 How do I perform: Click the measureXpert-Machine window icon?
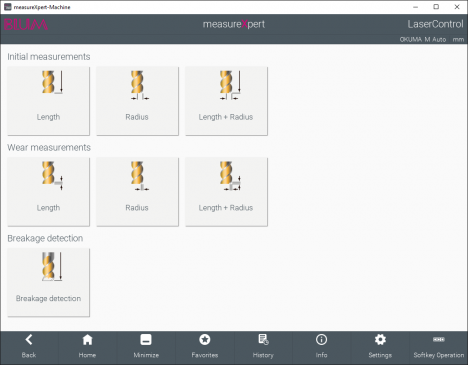click(8, 7)
